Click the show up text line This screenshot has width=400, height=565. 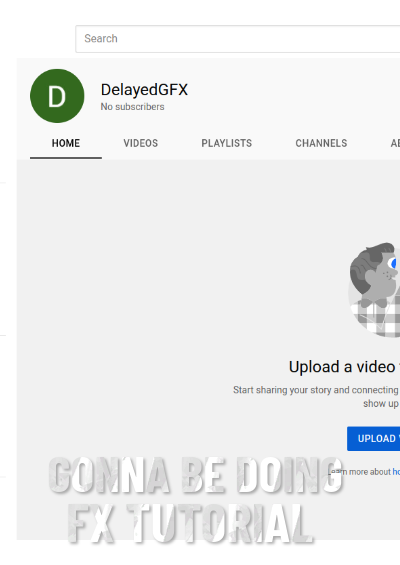[381, 404]
